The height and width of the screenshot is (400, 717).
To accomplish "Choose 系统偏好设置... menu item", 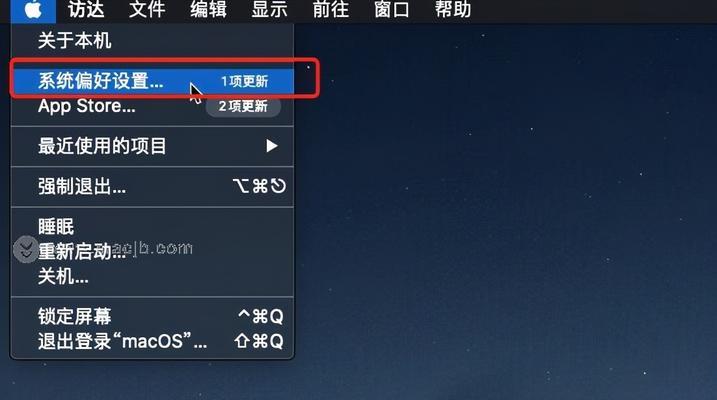I will pyautogui.click(x=152, y=81).
